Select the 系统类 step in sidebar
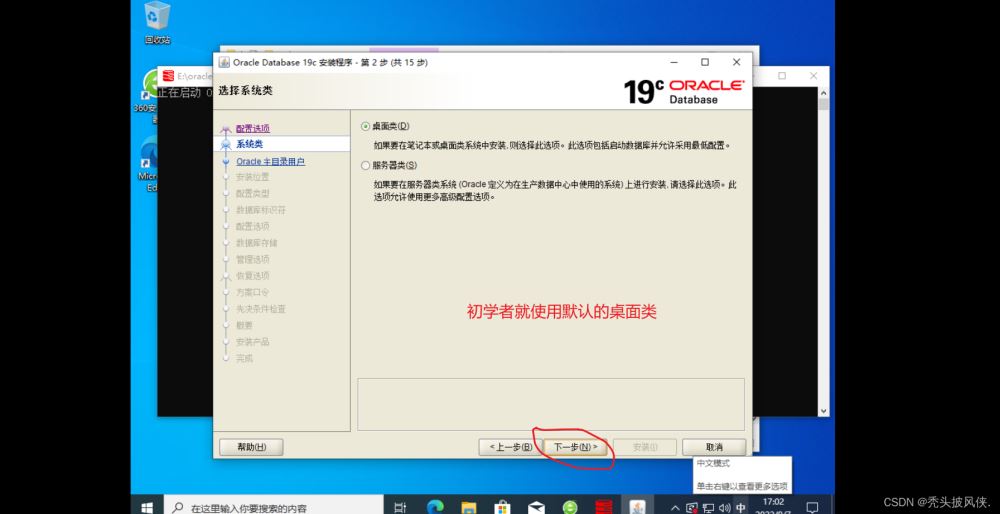This screenshot has width=1000, height=514. coord(249,144)
